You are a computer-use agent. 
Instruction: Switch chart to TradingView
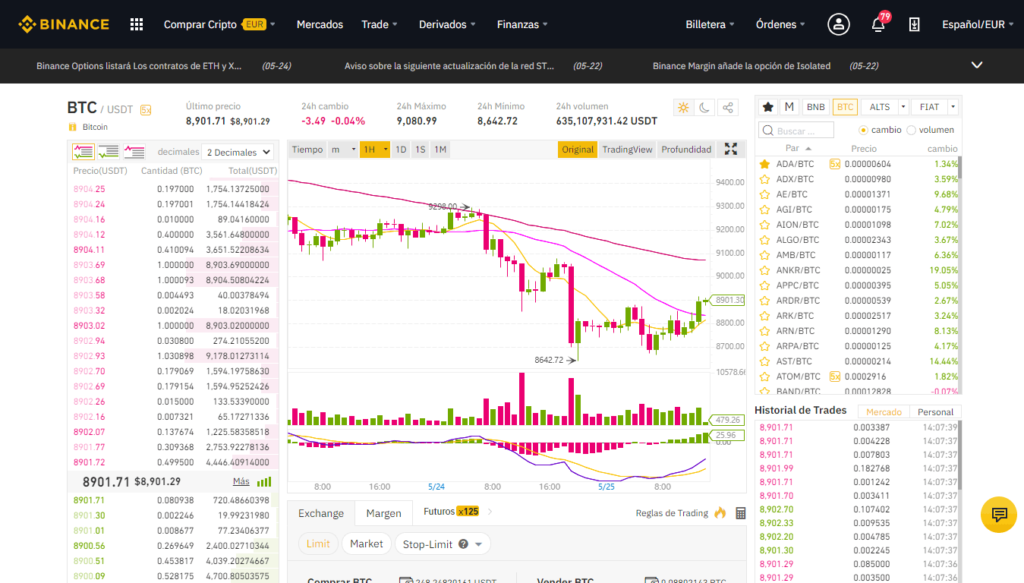click(x=627, y=150)
